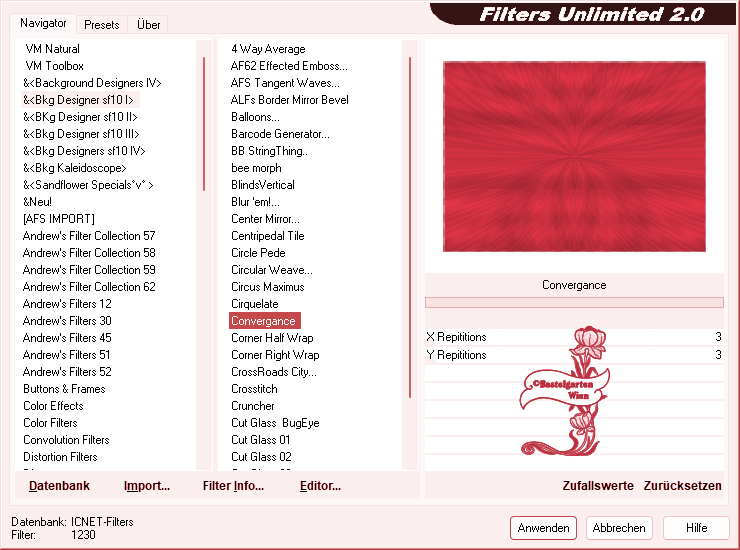Image resolution: width=740 pixels, height=550 pixels.
Task: Choose the Crosstitch filter
Action: click(x=254, y=389)
